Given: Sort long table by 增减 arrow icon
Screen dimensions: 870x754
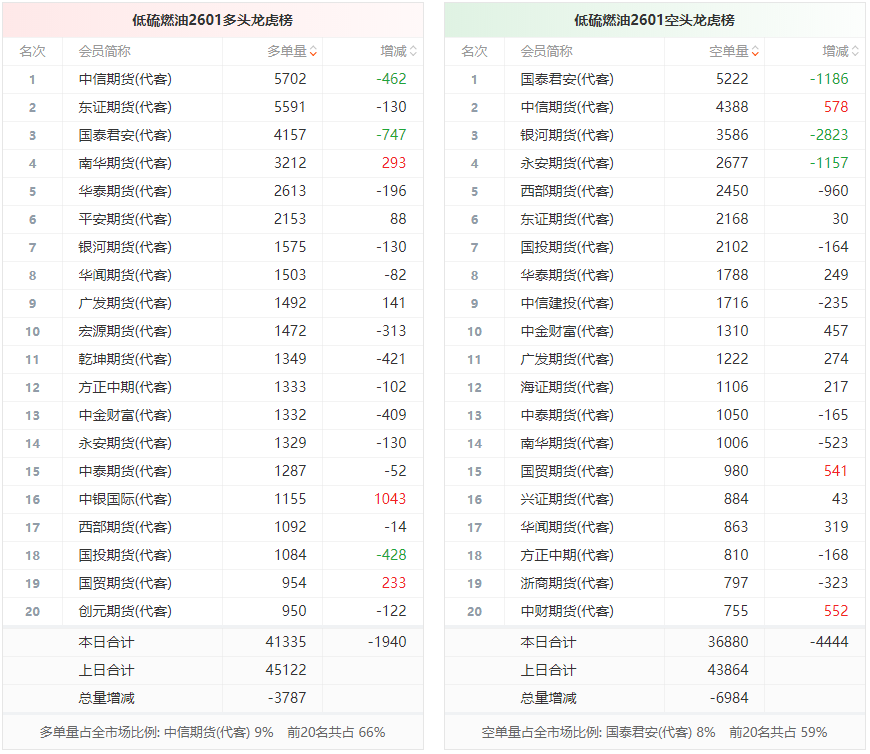Looking at the screenshot, I should click(x=413, y=52).
